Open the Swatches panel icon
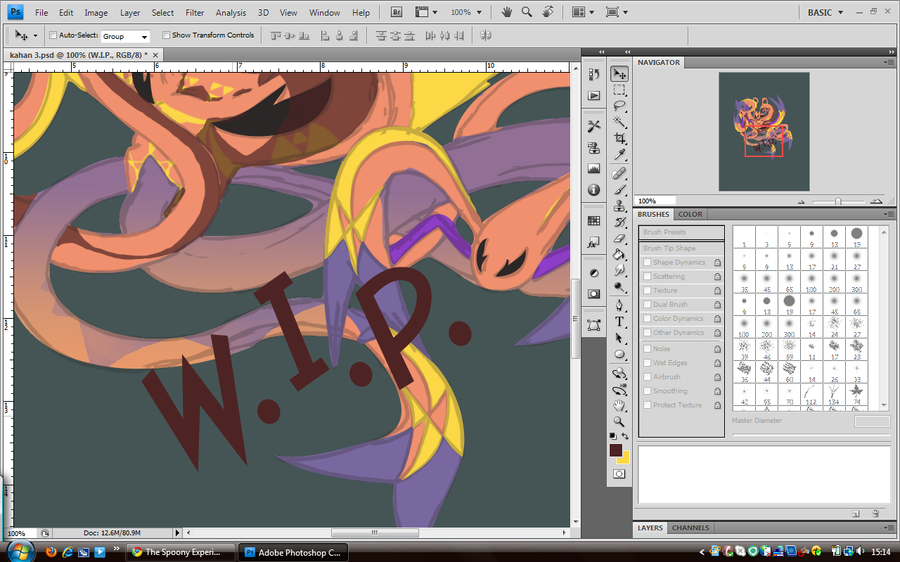 [594, 221]
